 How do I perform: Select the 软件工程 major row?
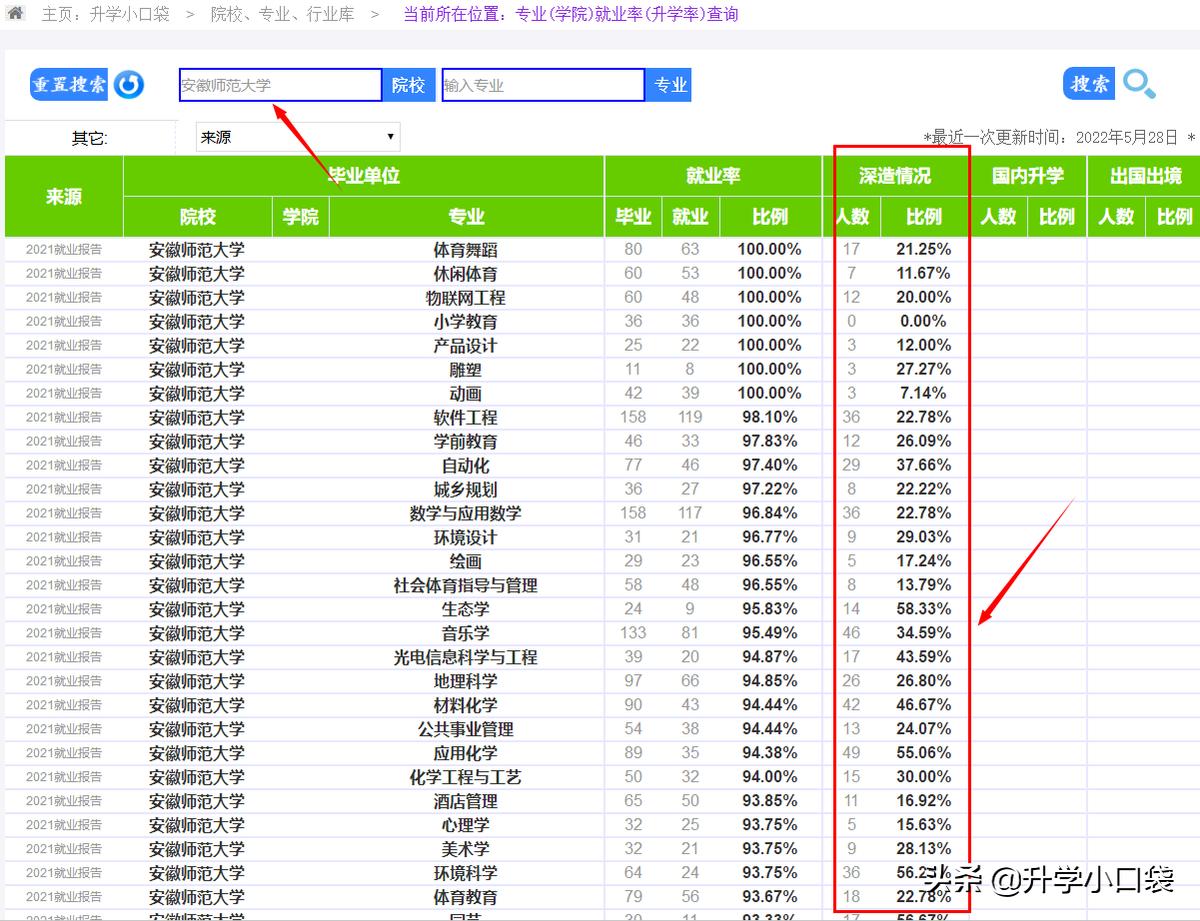coord(465,417)
